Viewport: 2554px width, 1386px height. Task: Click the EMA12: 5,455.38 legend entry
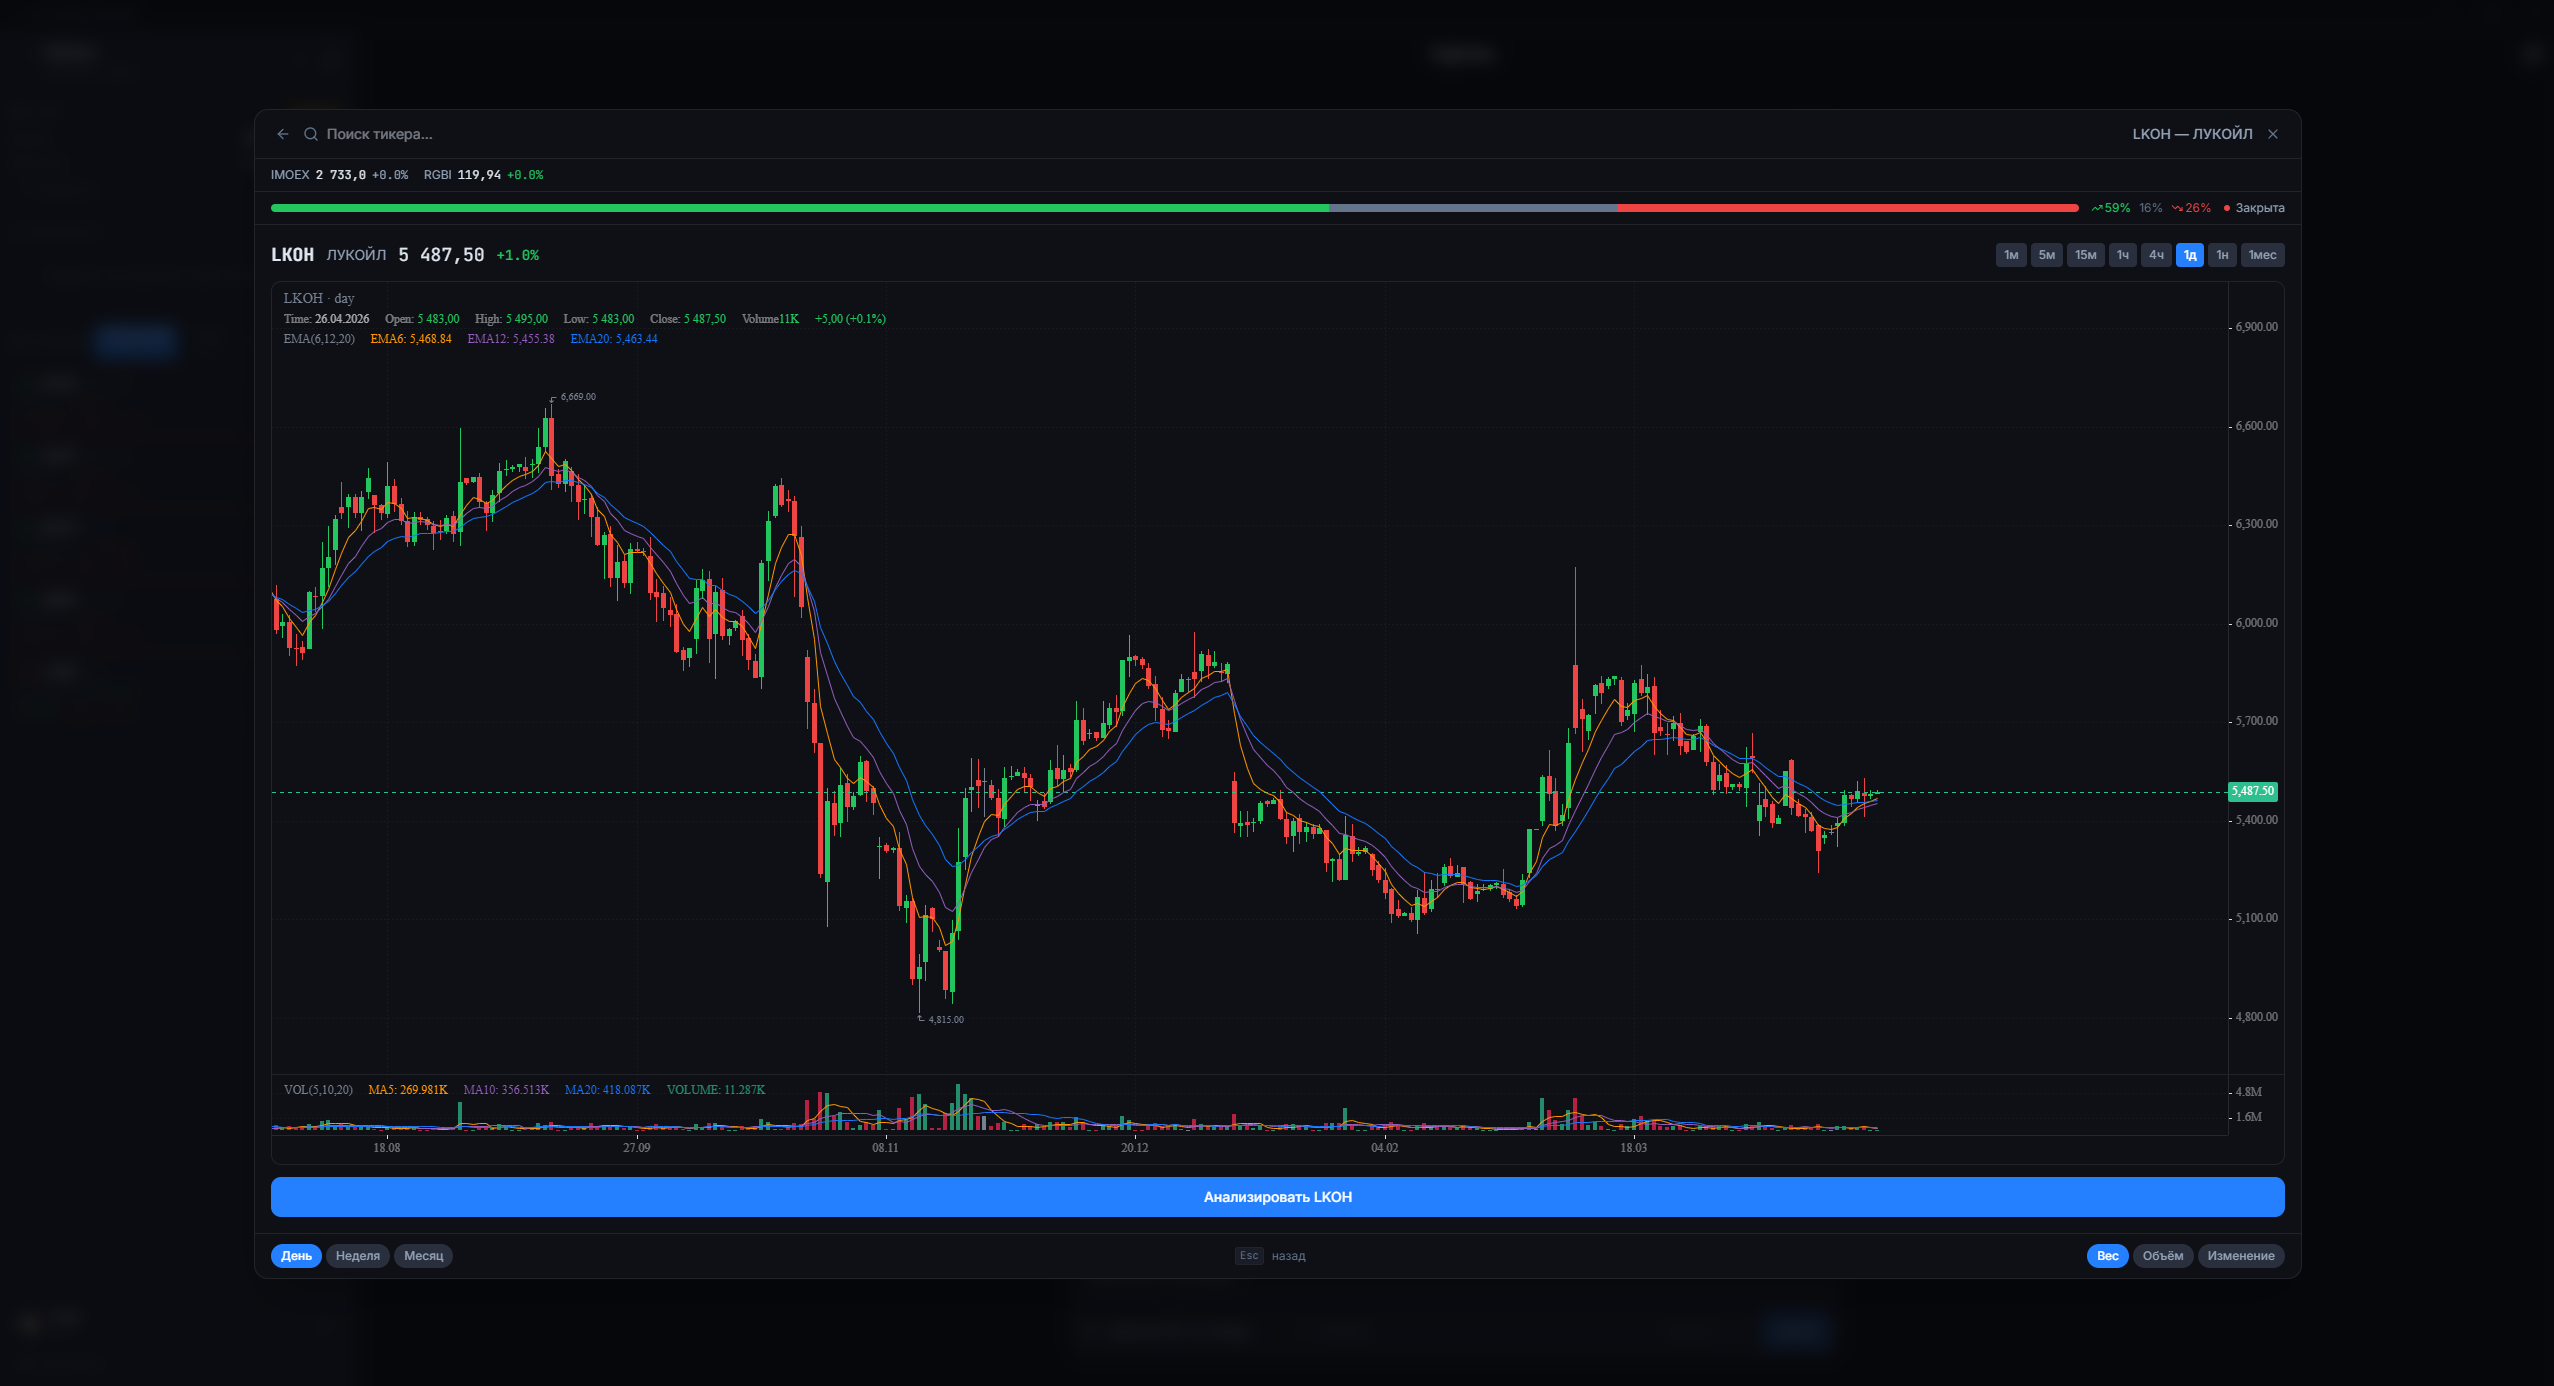[x=510, y=339]
